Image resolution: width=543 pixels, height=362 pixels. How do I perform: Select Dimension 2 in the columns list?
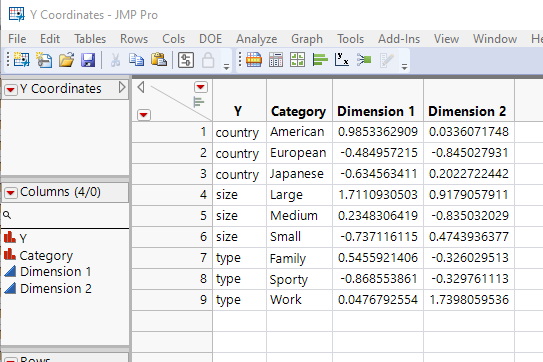[55, 289]
